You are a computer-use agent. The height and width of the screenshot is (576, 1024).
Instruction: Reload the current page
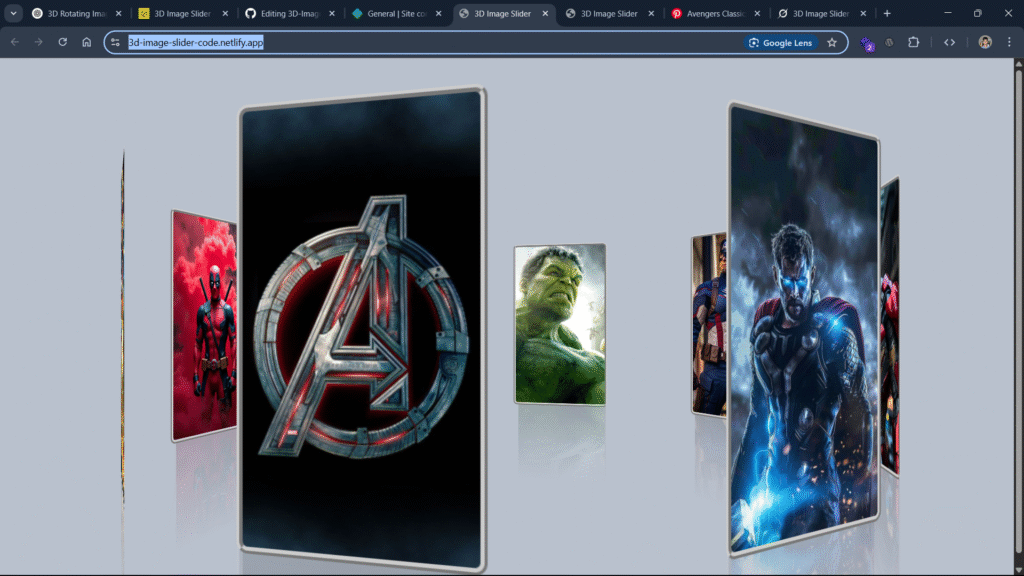pyautogui.click(x=63, y=42)
